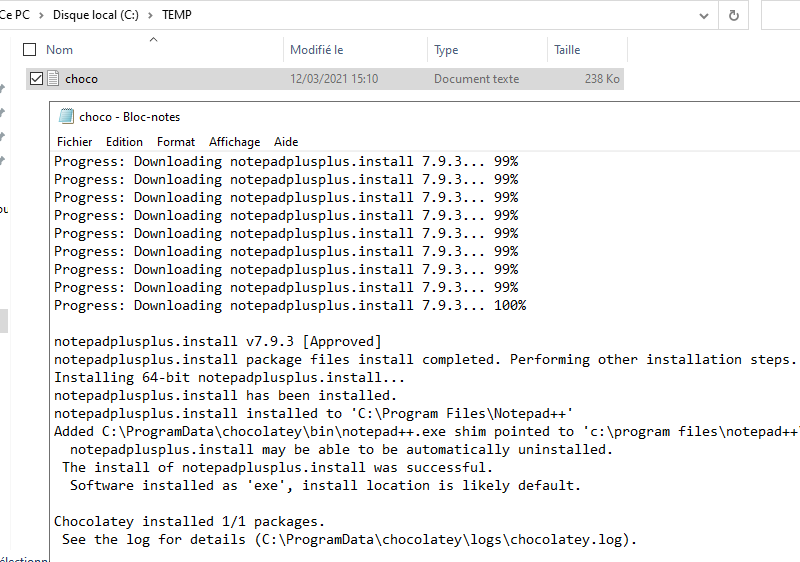Screen dimensions: 800x562
Task: Open the Fichier menu
Action: coord(74,142)
